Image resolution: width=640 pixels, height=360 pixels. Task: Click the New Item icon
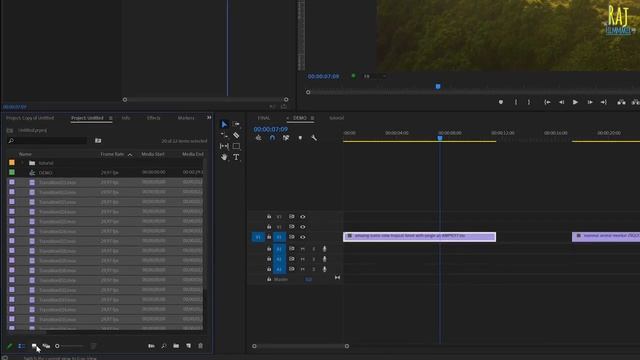(188, 346)
